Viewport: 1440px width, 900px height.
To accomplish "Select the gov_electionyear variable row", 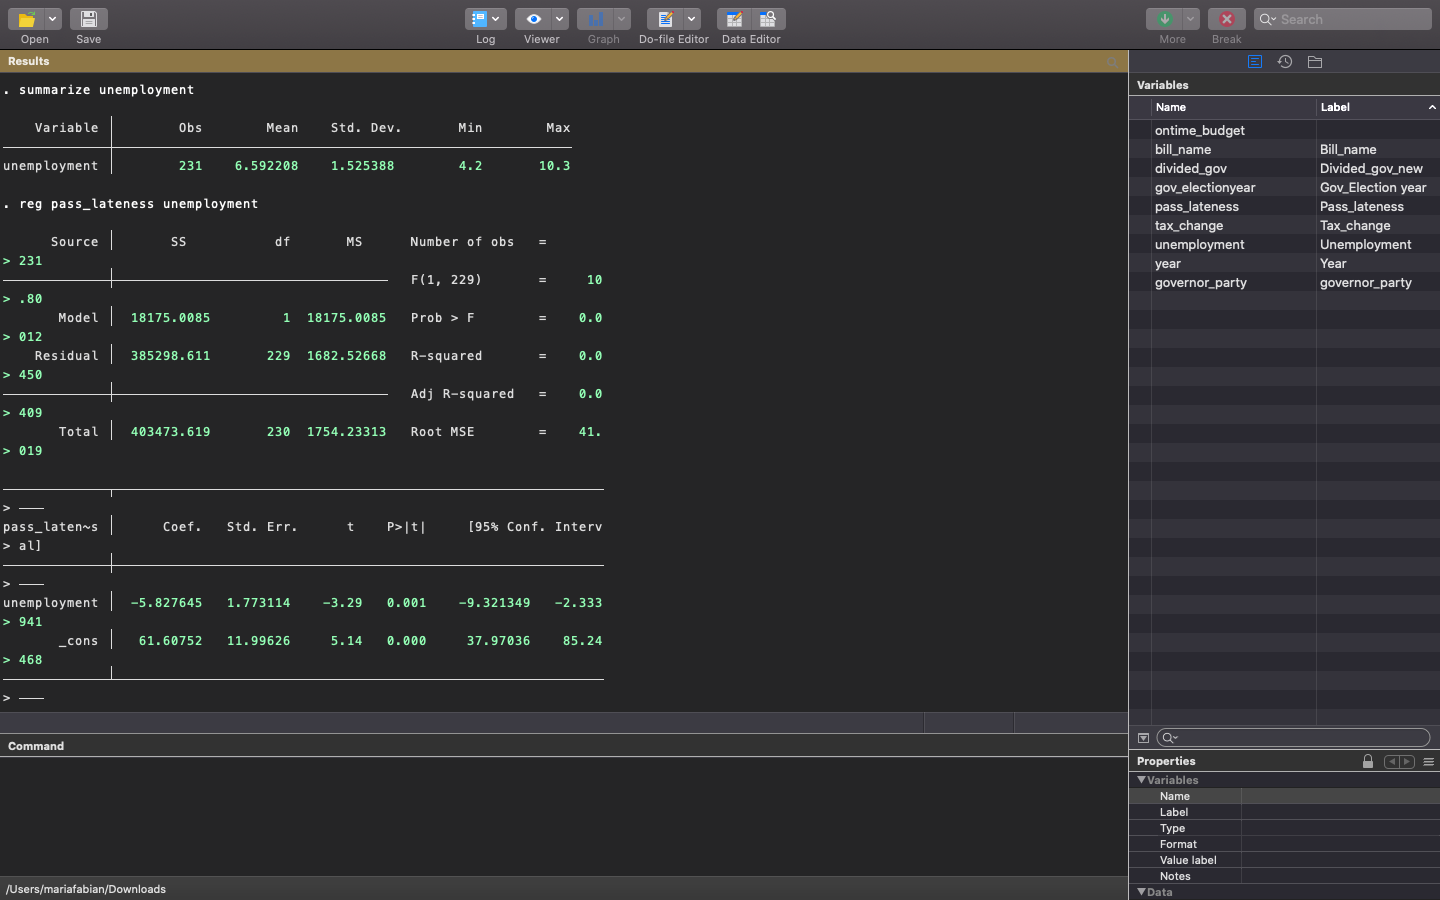I will point(1284,187).
